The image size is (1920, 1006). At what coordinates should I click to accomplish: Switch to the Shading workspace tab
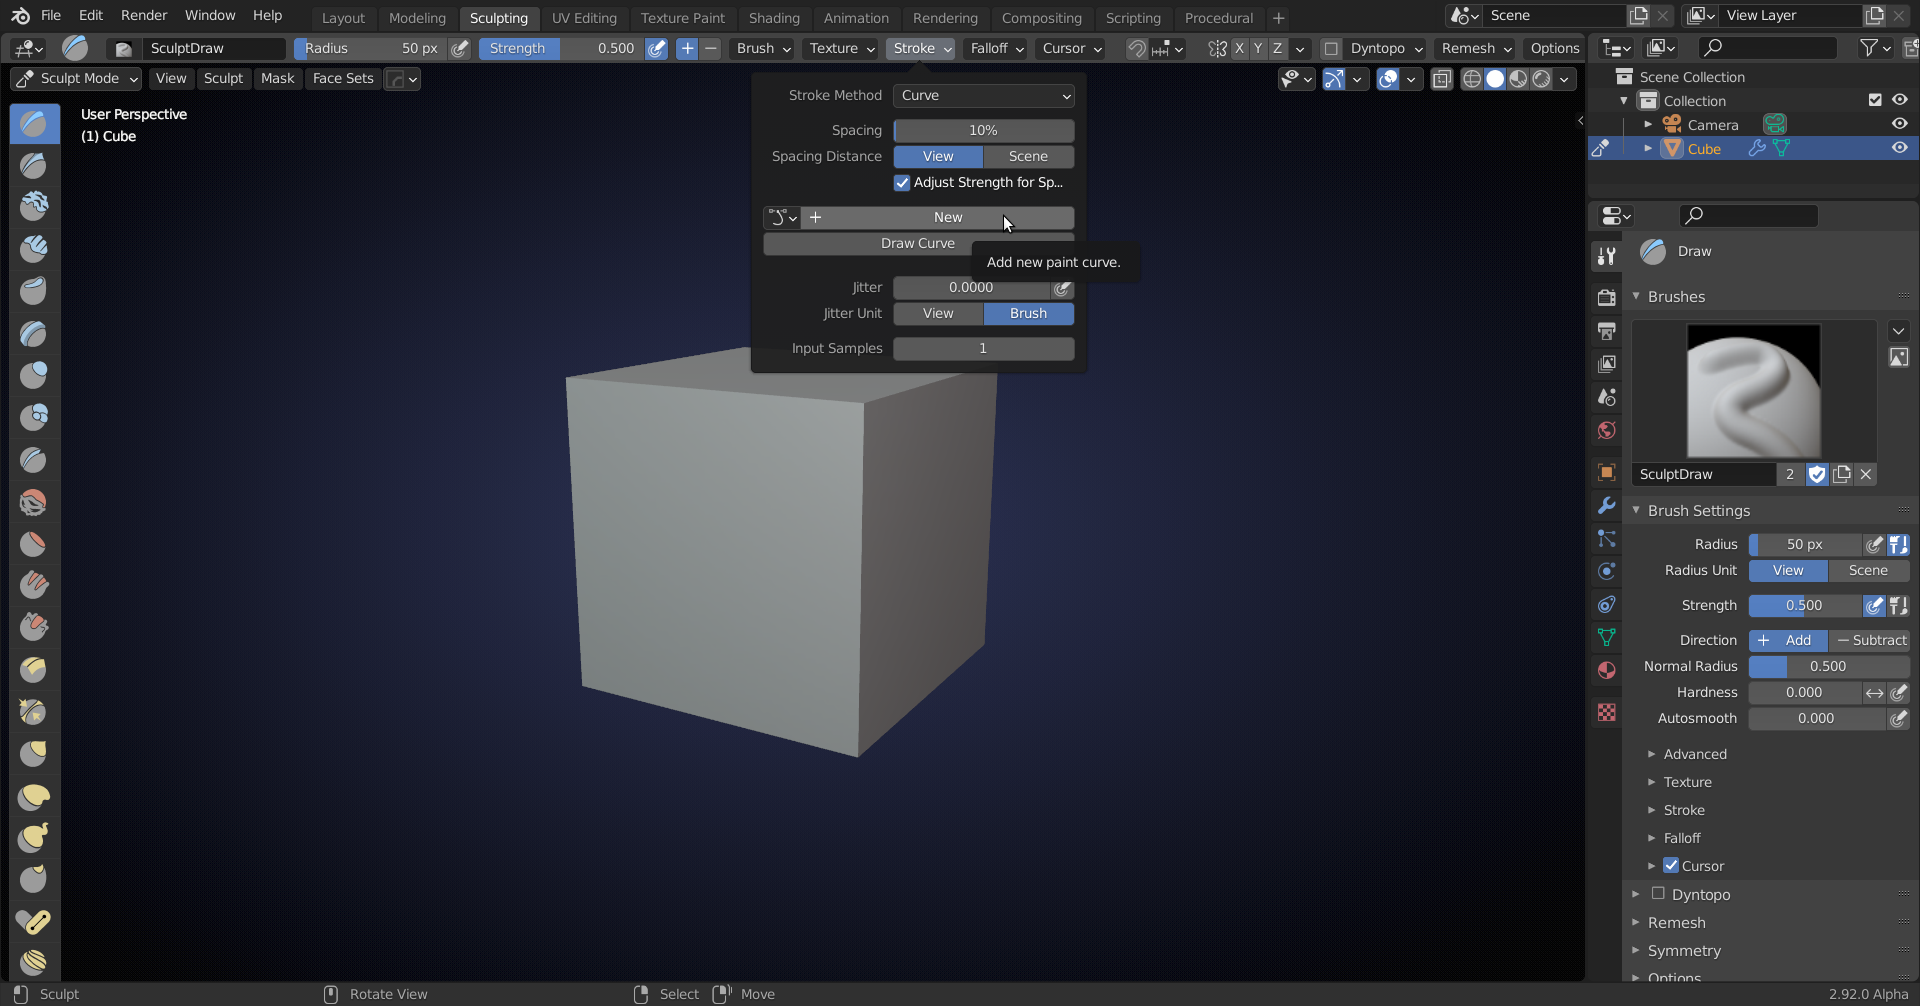pyautogui.click(x=775, y=17)
